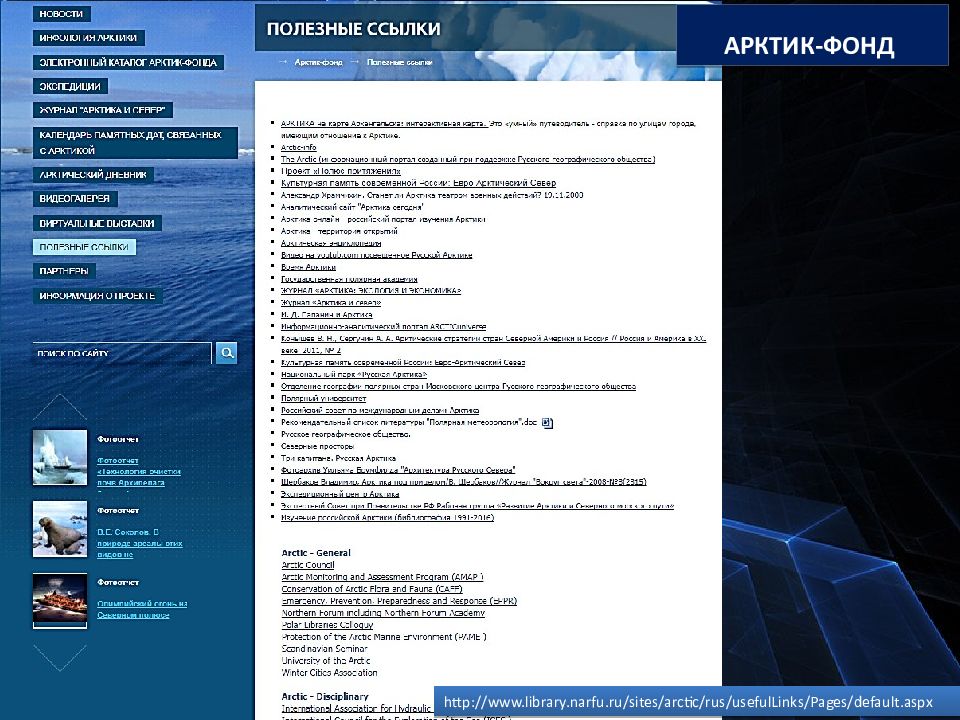Screen dimensions: 960x720
Task: Click the up arrow above the photo reports
Action: pos(60,407)
